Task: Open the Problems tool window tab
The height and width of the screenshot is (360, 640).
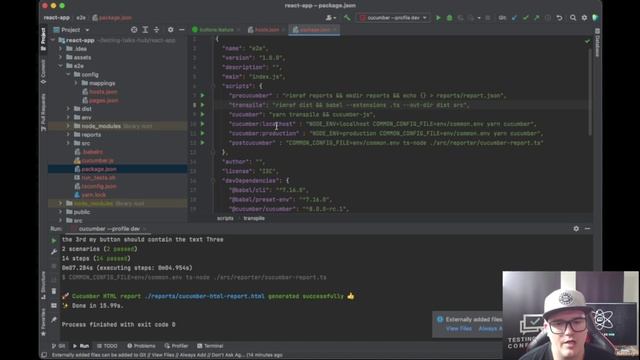Action: (x=141, y=346)
